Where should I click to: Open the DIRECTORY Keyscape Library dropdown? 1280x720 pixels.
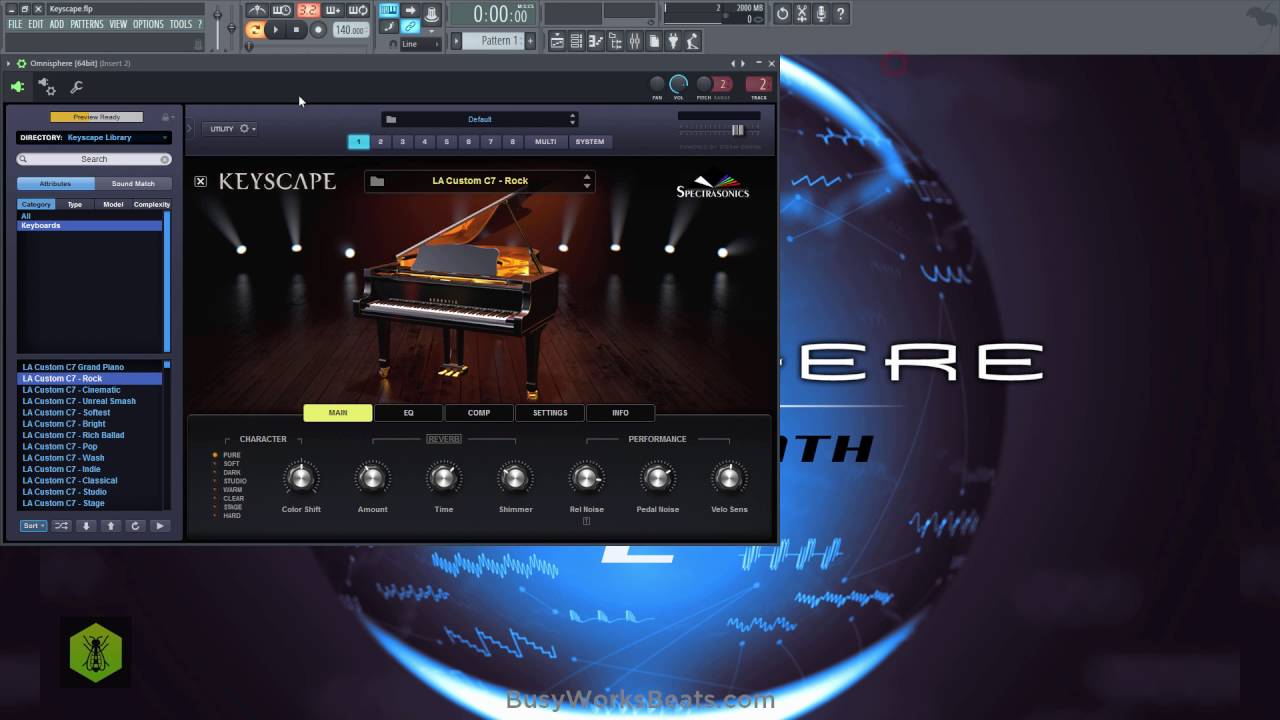pos(94,138)
